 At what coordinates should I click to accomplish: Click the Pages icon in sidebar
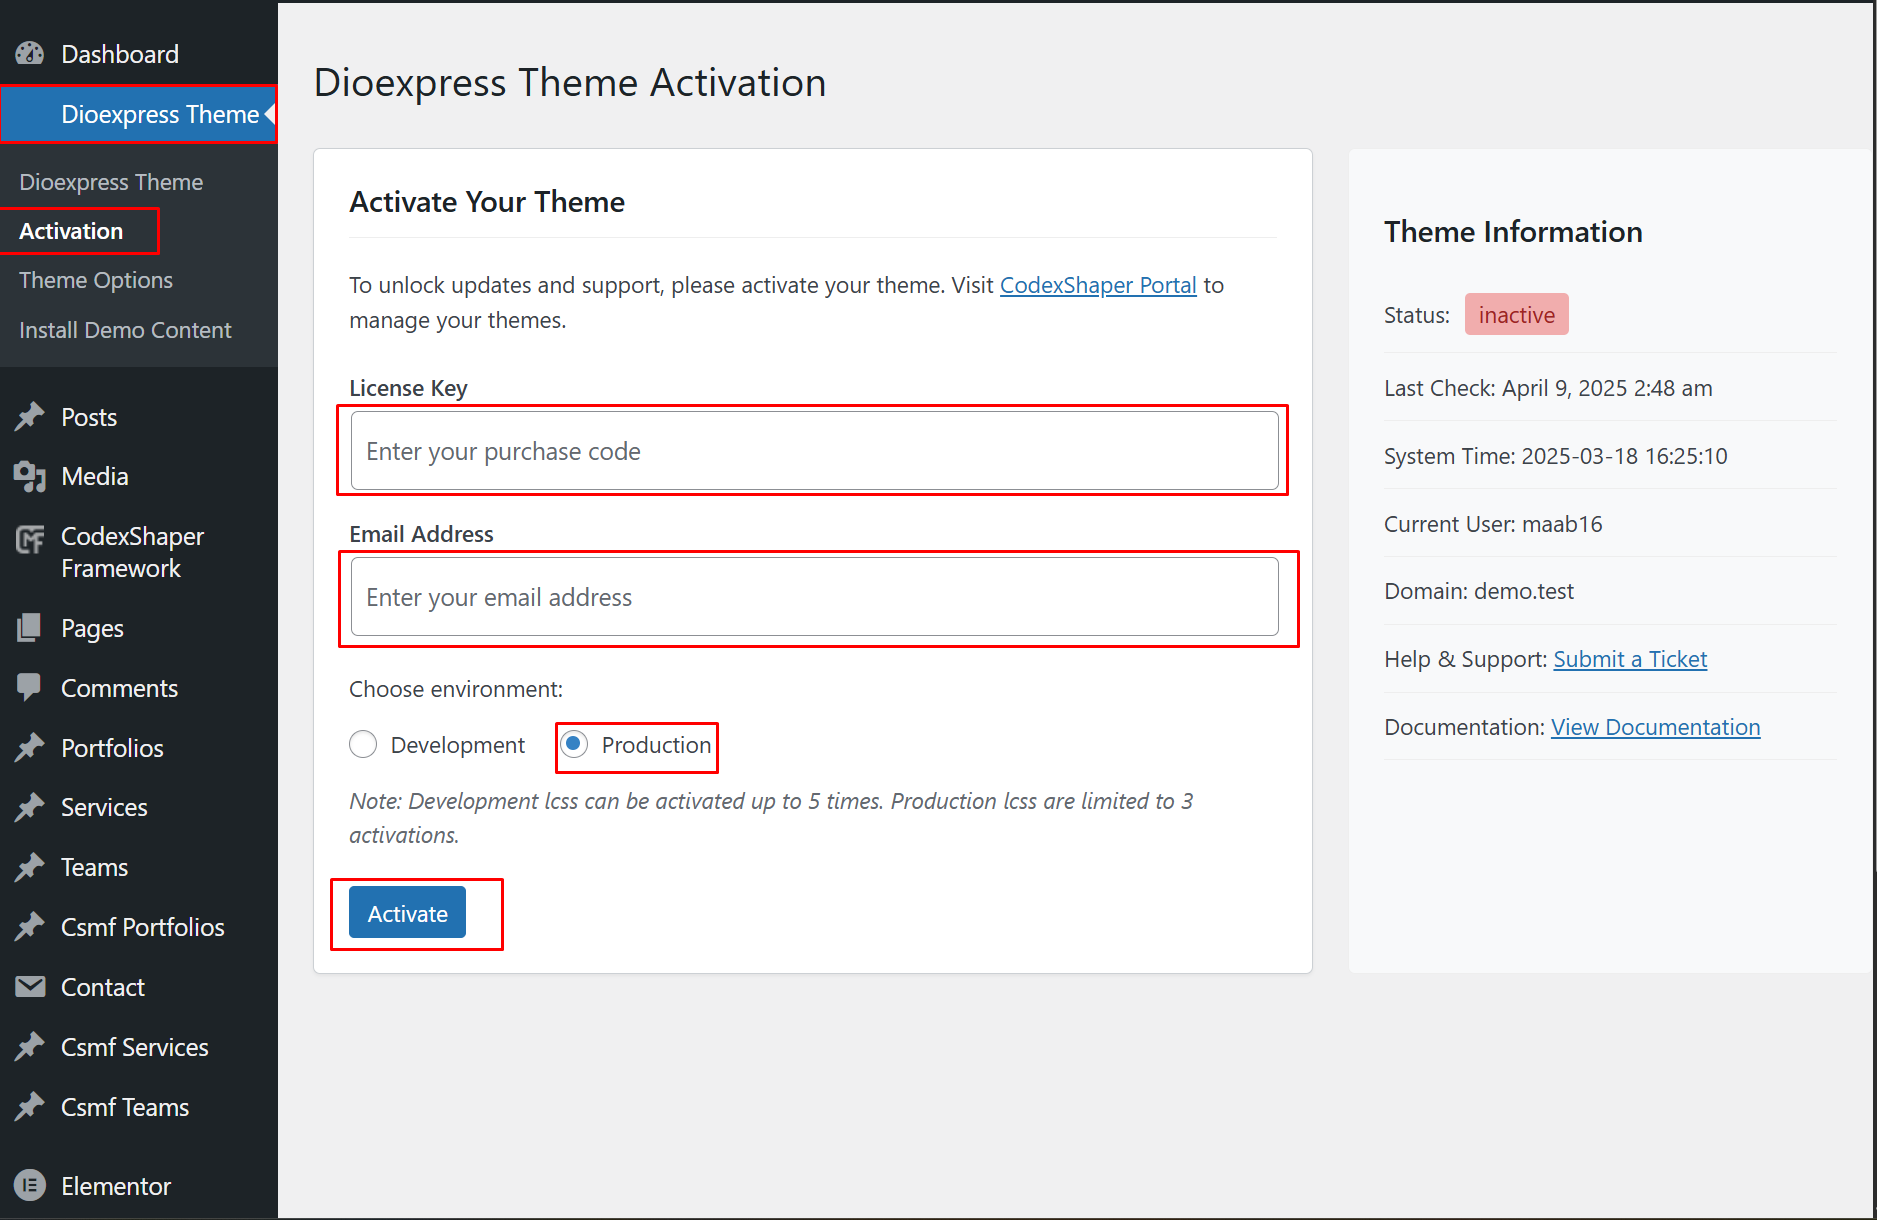pyautogui.click(x=30, y=628)
